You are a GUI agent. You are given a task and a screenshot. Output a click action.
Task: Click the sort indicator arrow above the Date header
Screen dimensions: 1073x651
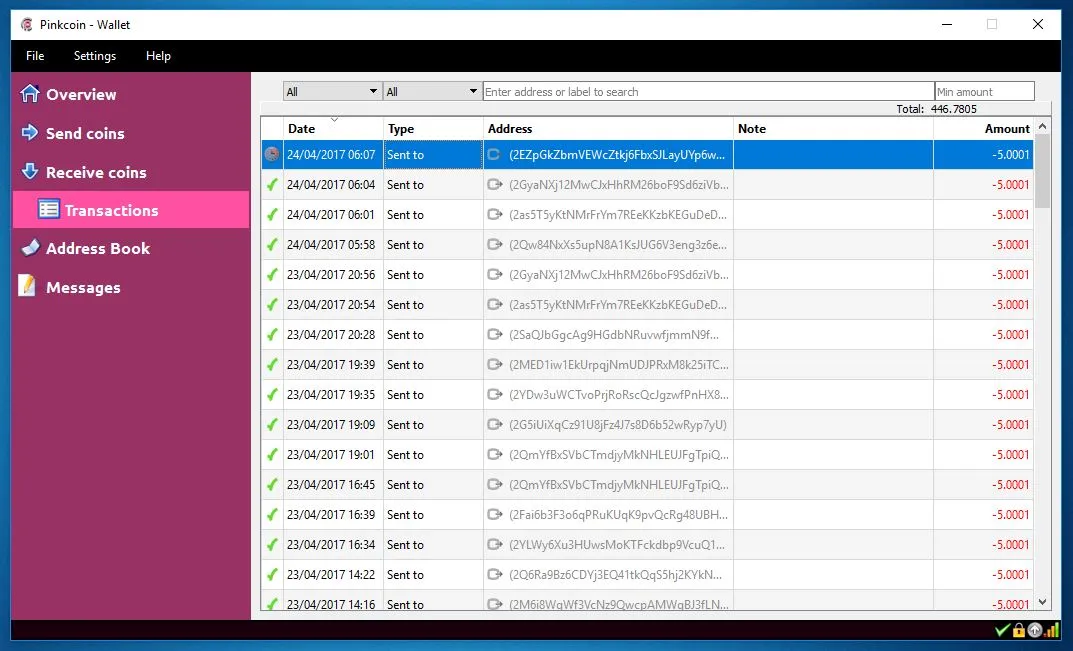click(334, 120)
